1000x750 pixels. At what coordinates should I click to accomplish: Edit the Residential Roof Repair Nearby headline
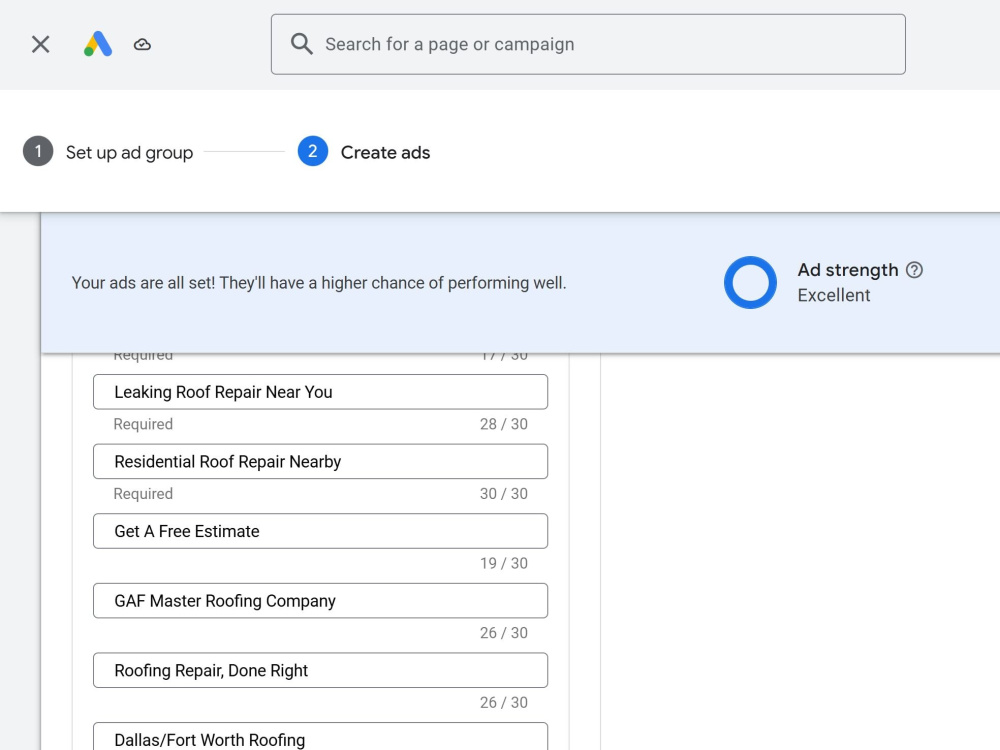(x=320, y=461)
